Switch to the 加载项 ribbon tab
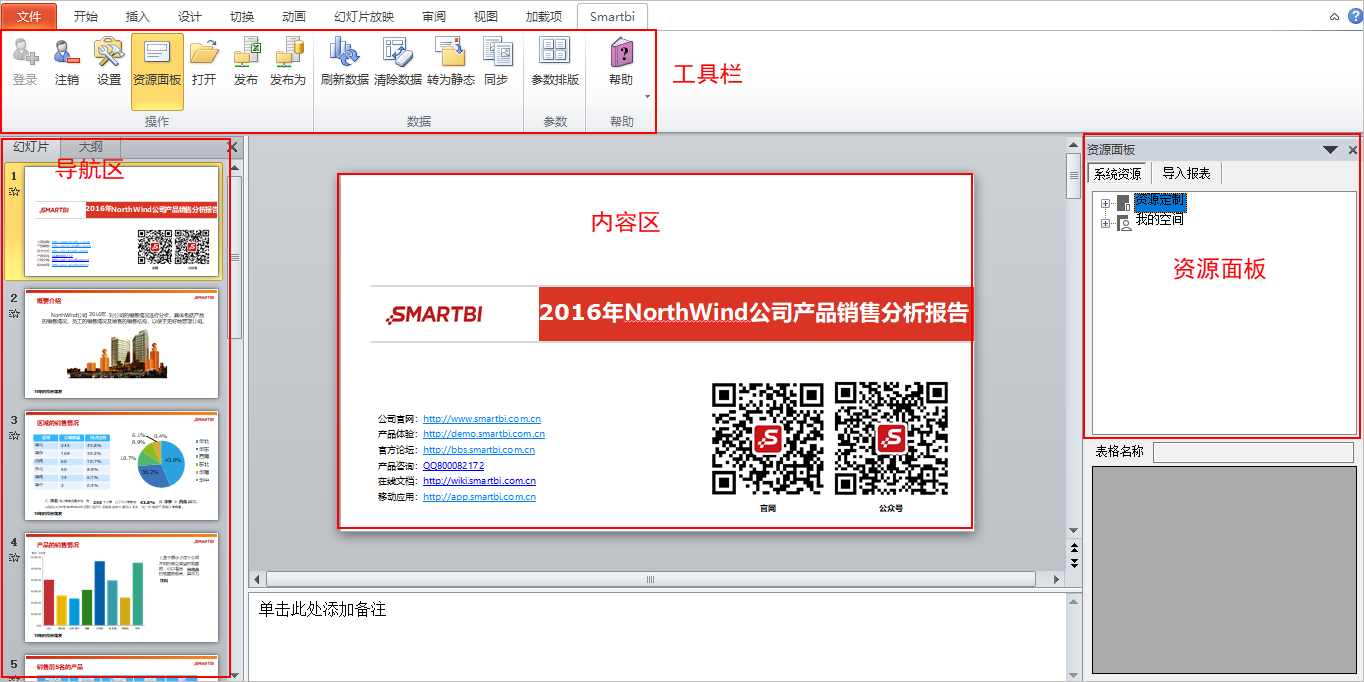The width and height of the screenshot is (1364, 682). (544, 17)
